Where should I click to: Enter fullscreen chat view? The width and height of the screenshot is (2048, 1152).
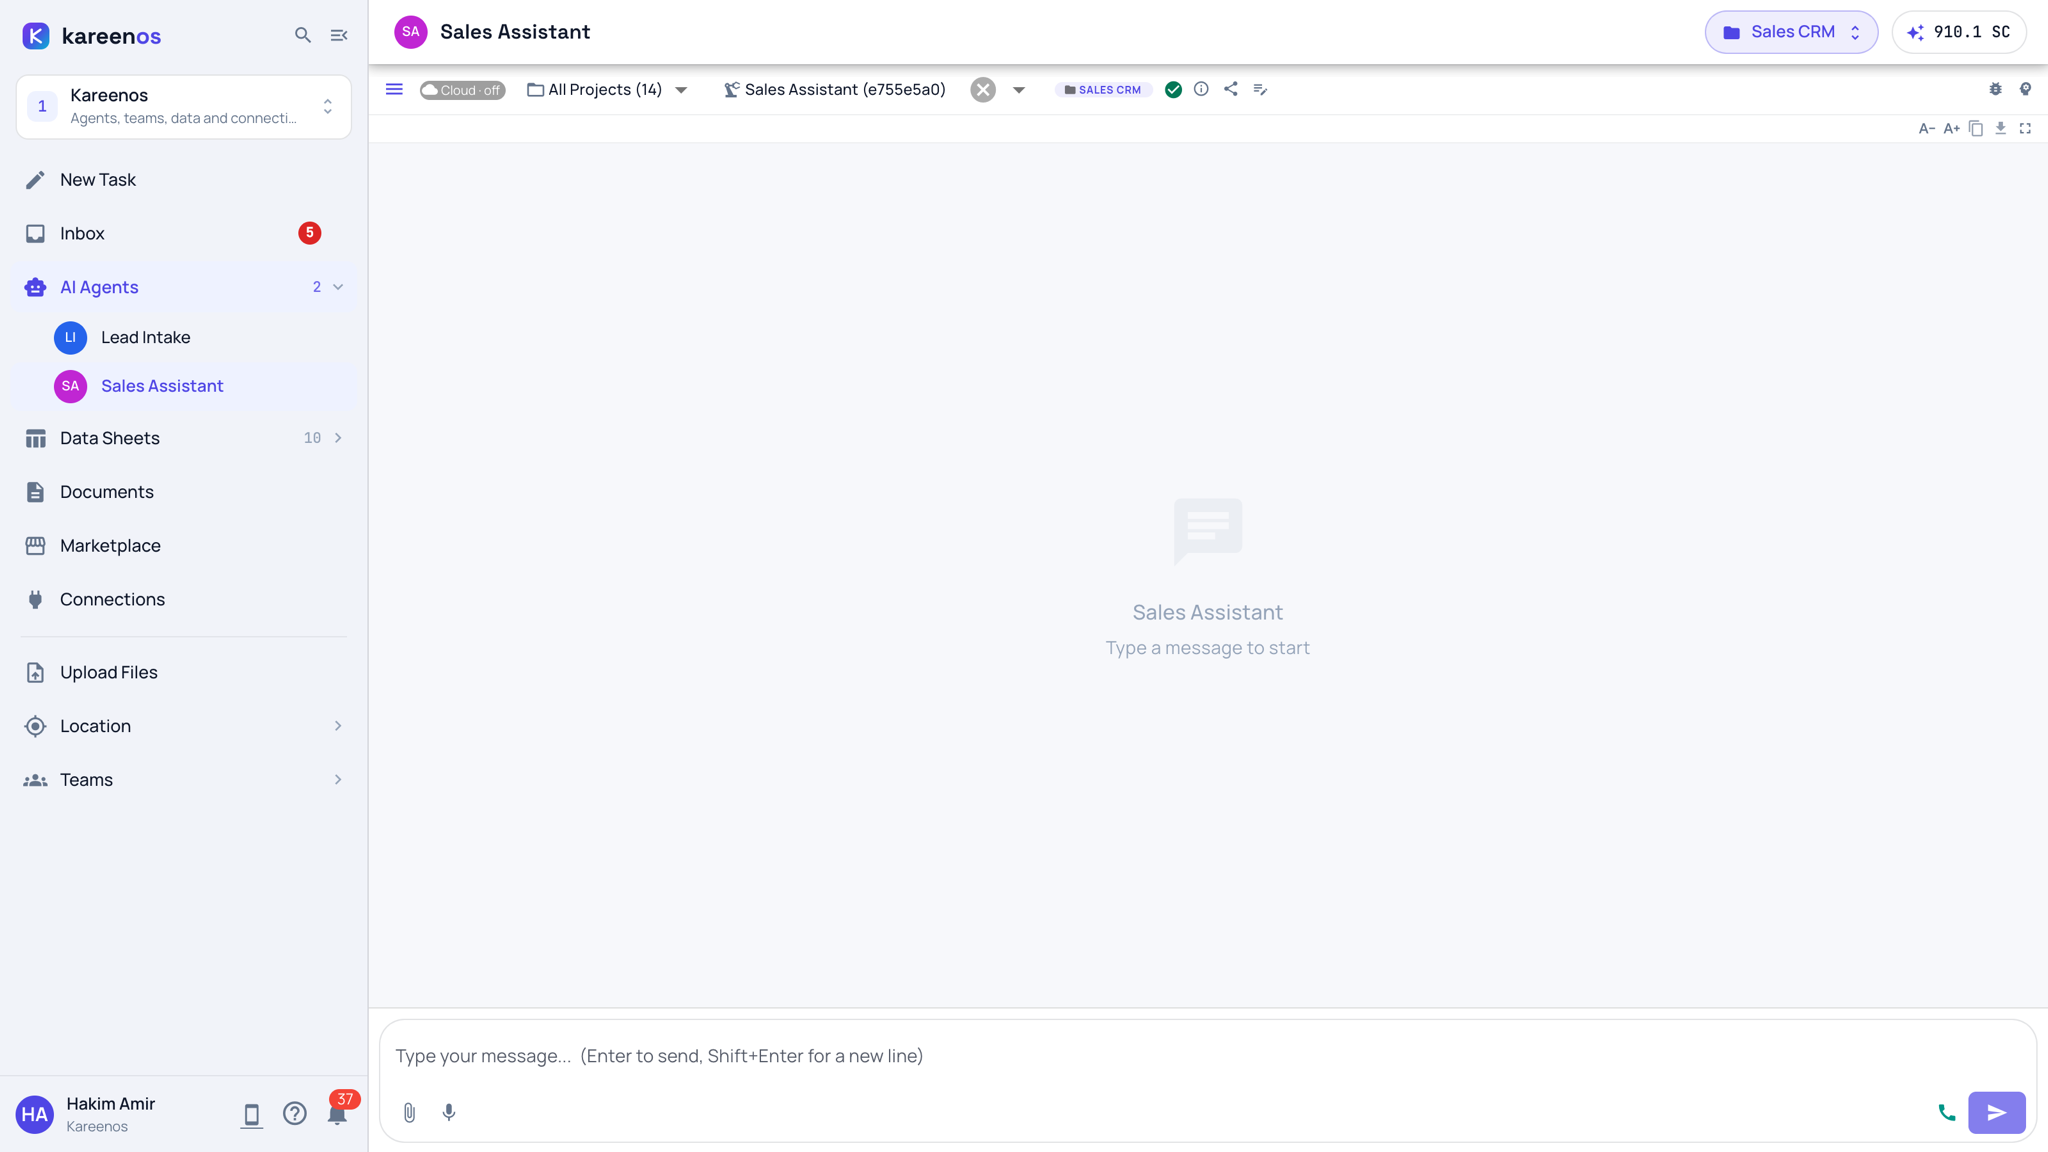click(2025, 128)
